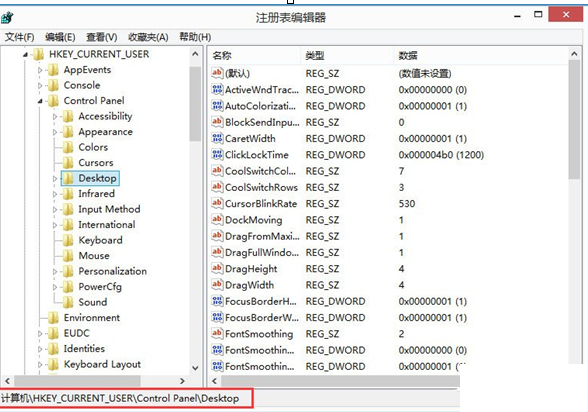Expand the Console key
Screen dimensions: 588x412
40,85
